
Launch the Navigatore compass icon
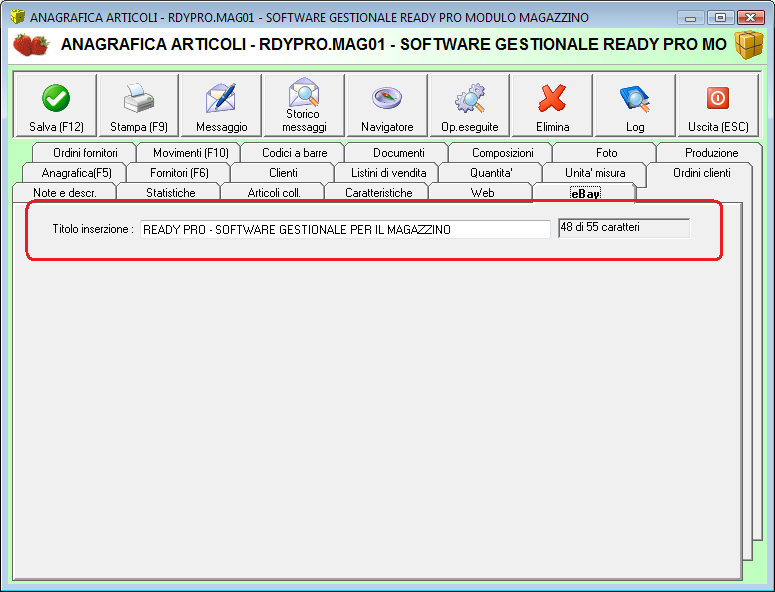tap(387, 98)
